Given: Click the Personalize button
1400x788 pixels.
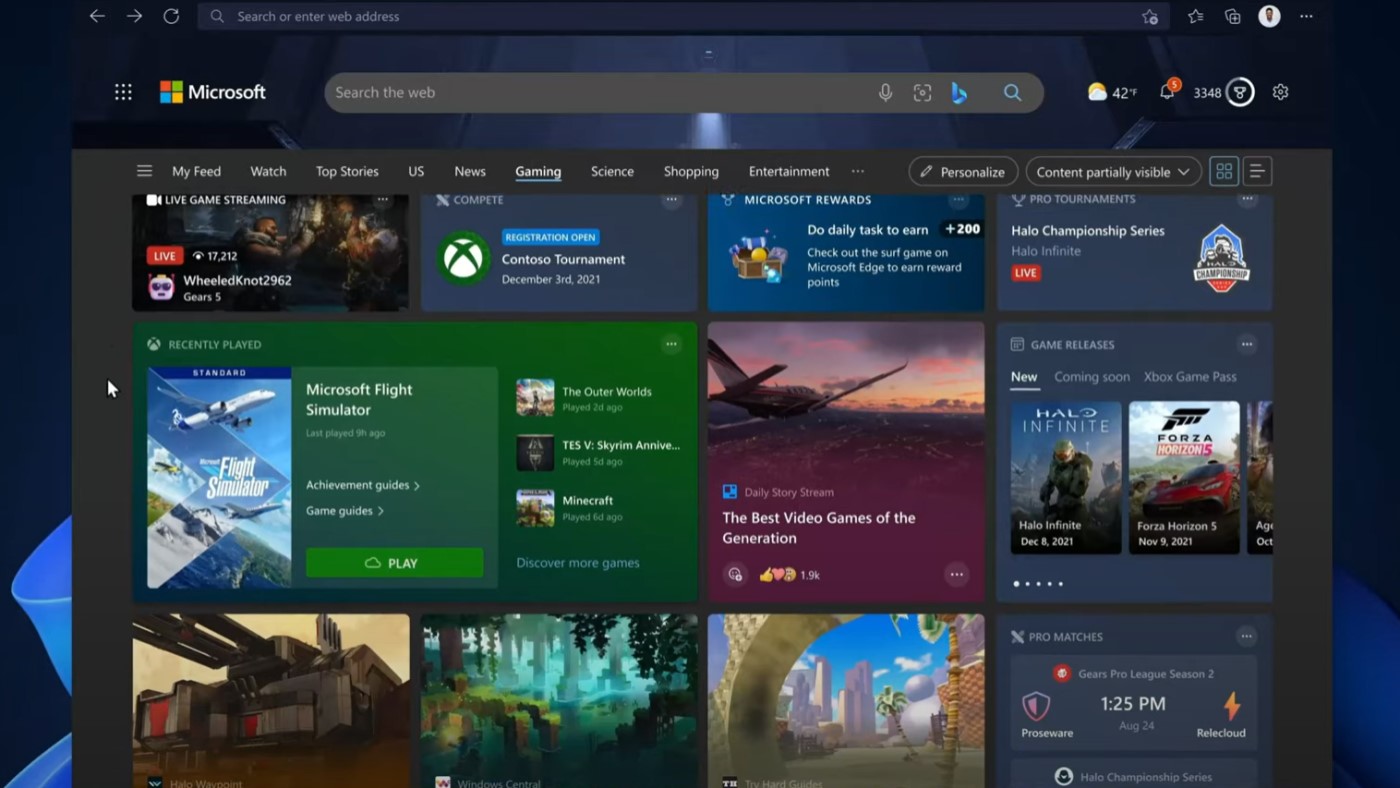Looking at the screenshot, I should click(963, 171).
